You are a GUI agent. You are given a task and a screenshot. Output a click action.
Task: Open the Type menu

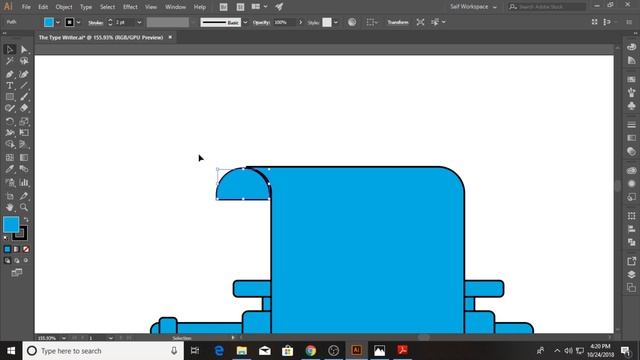pos(86,7)
